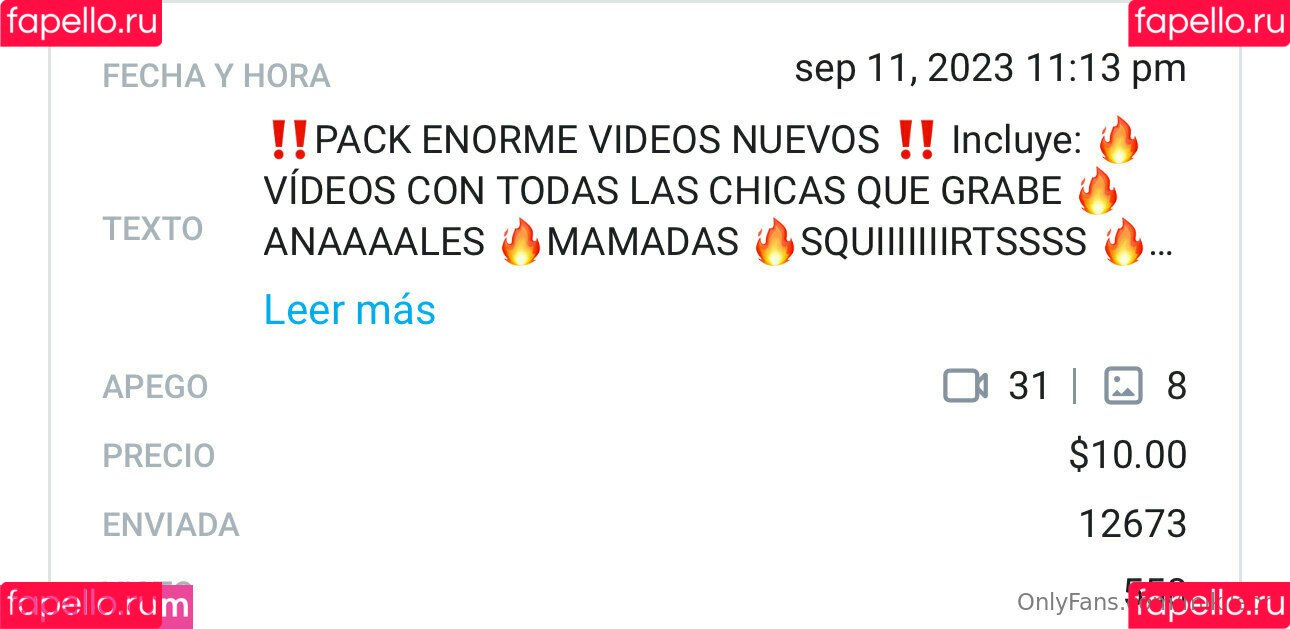This screenshot has width=1290, height=629.
Task: Select the image count 8
Action: [1176, 386]
